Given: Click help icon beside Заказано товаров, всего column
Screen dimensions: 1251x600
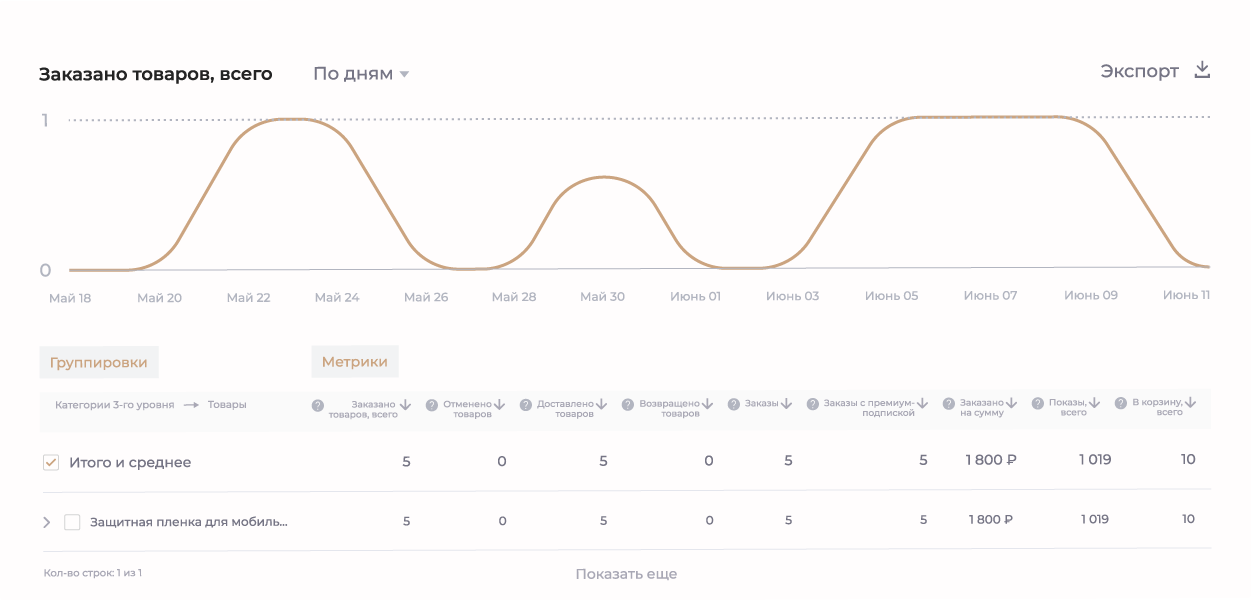Looking at the screenshot, I should point(318,405).
